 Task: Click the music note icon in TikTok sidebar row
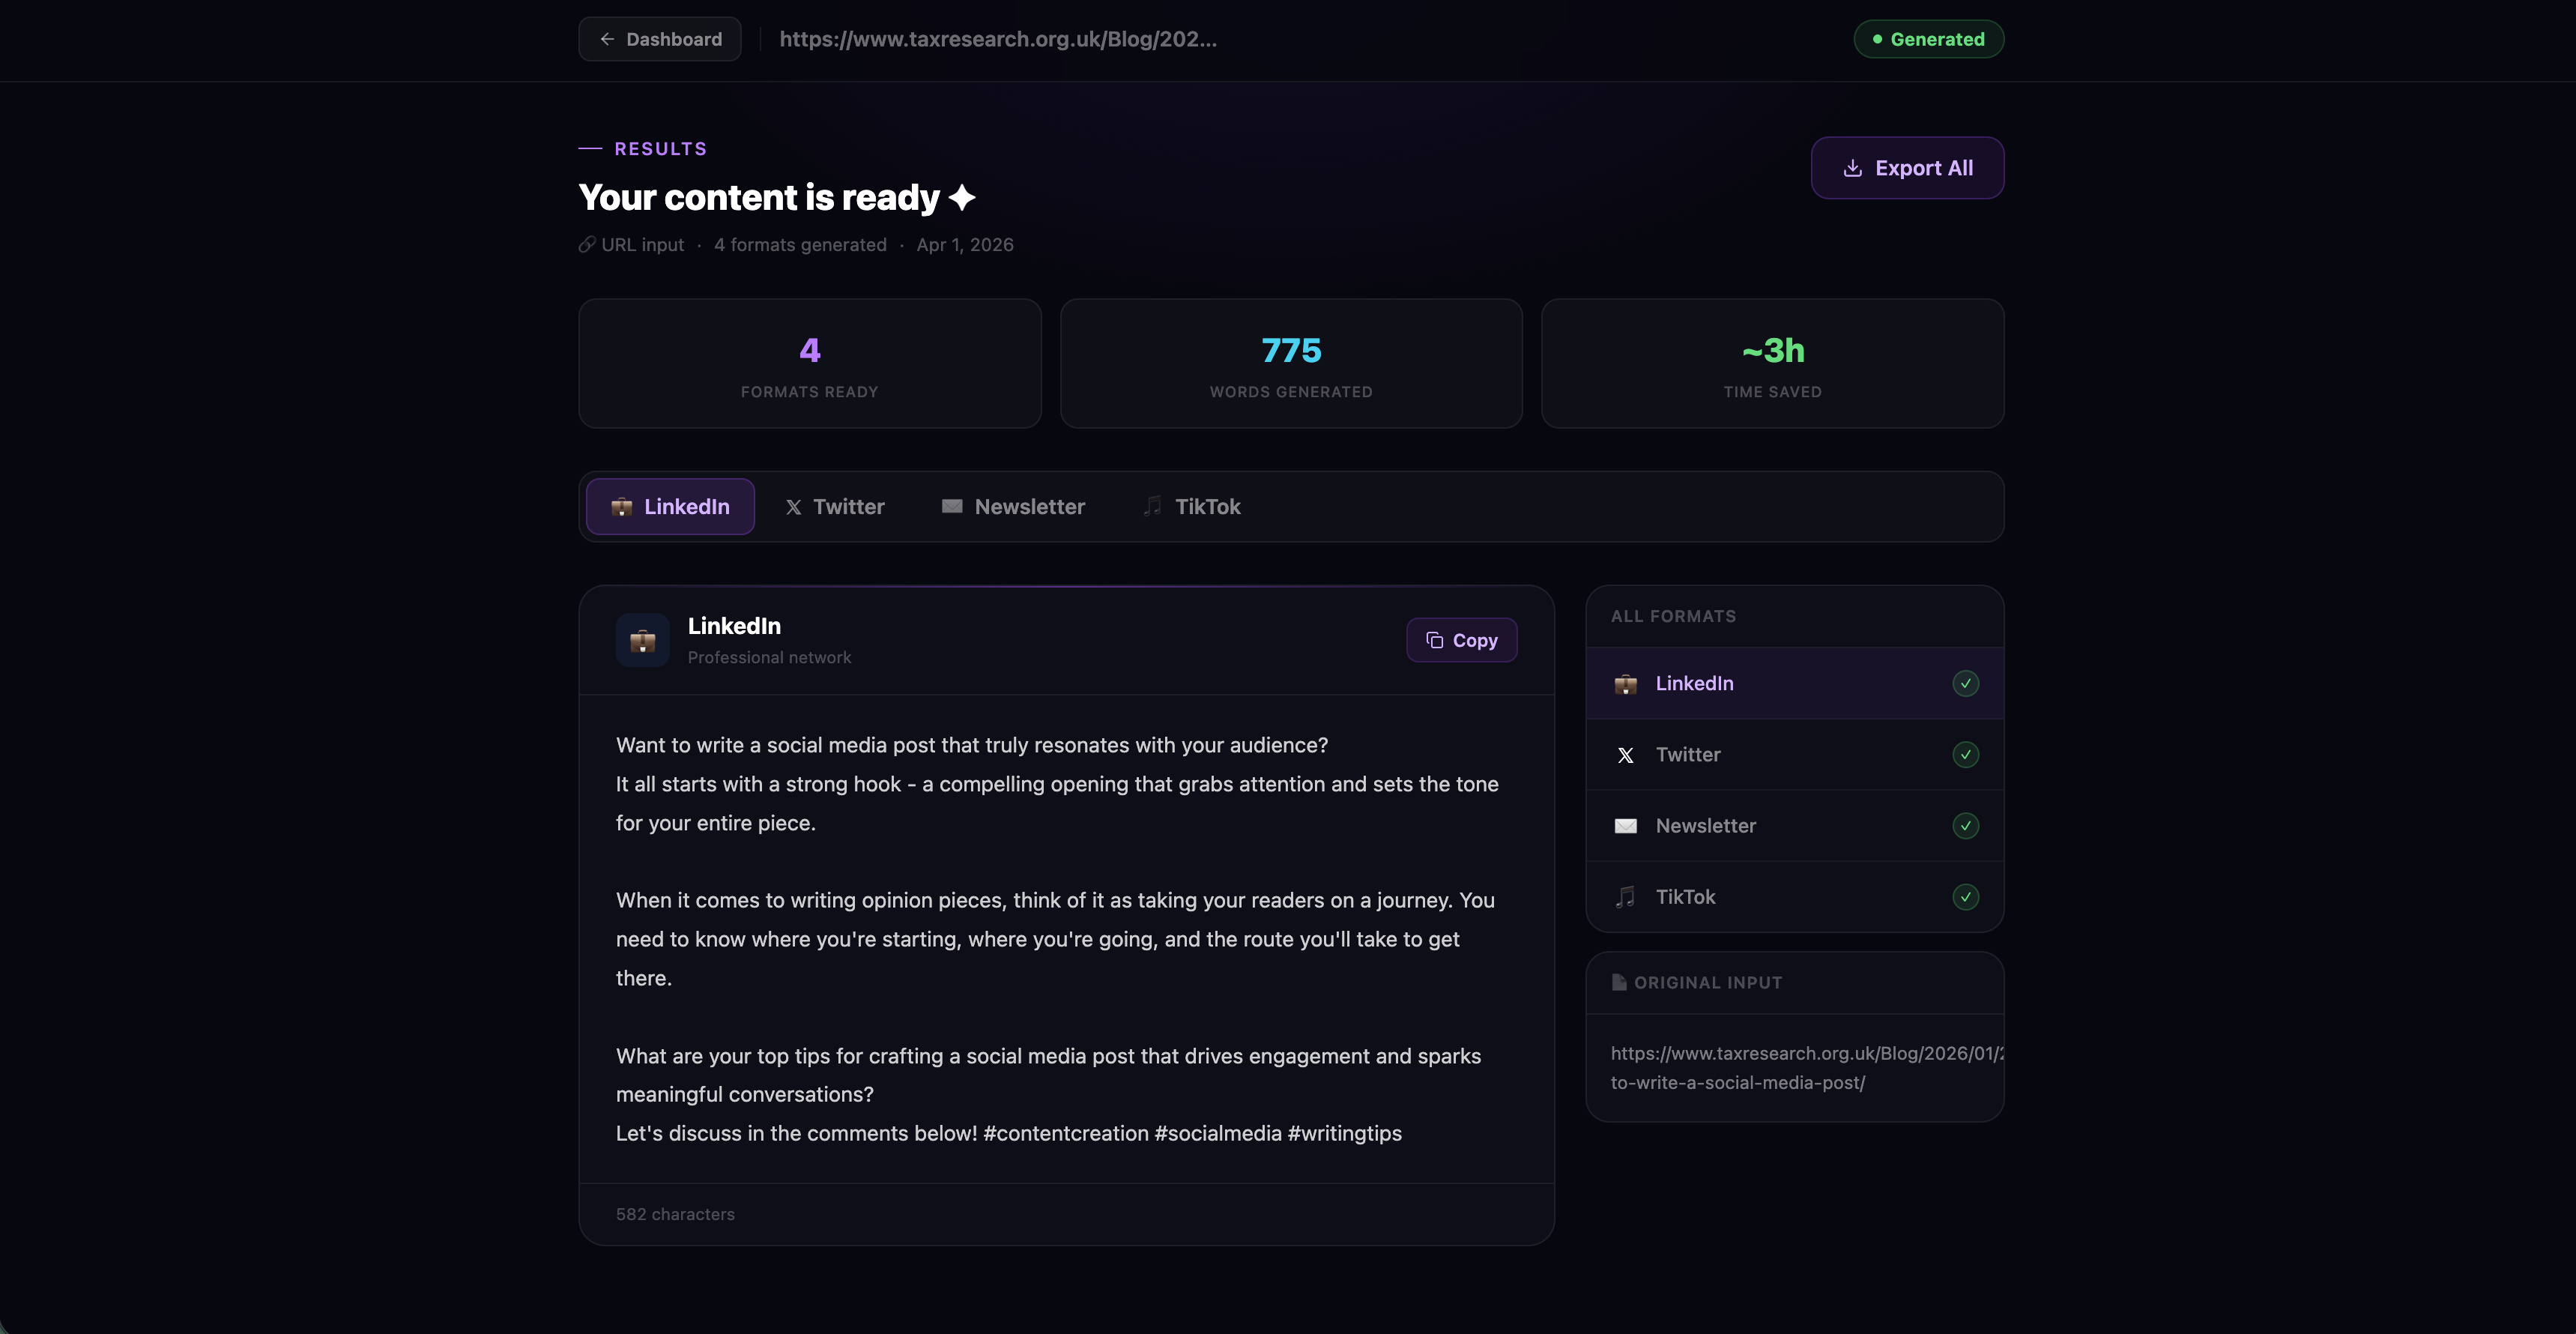click(1625, 897)
